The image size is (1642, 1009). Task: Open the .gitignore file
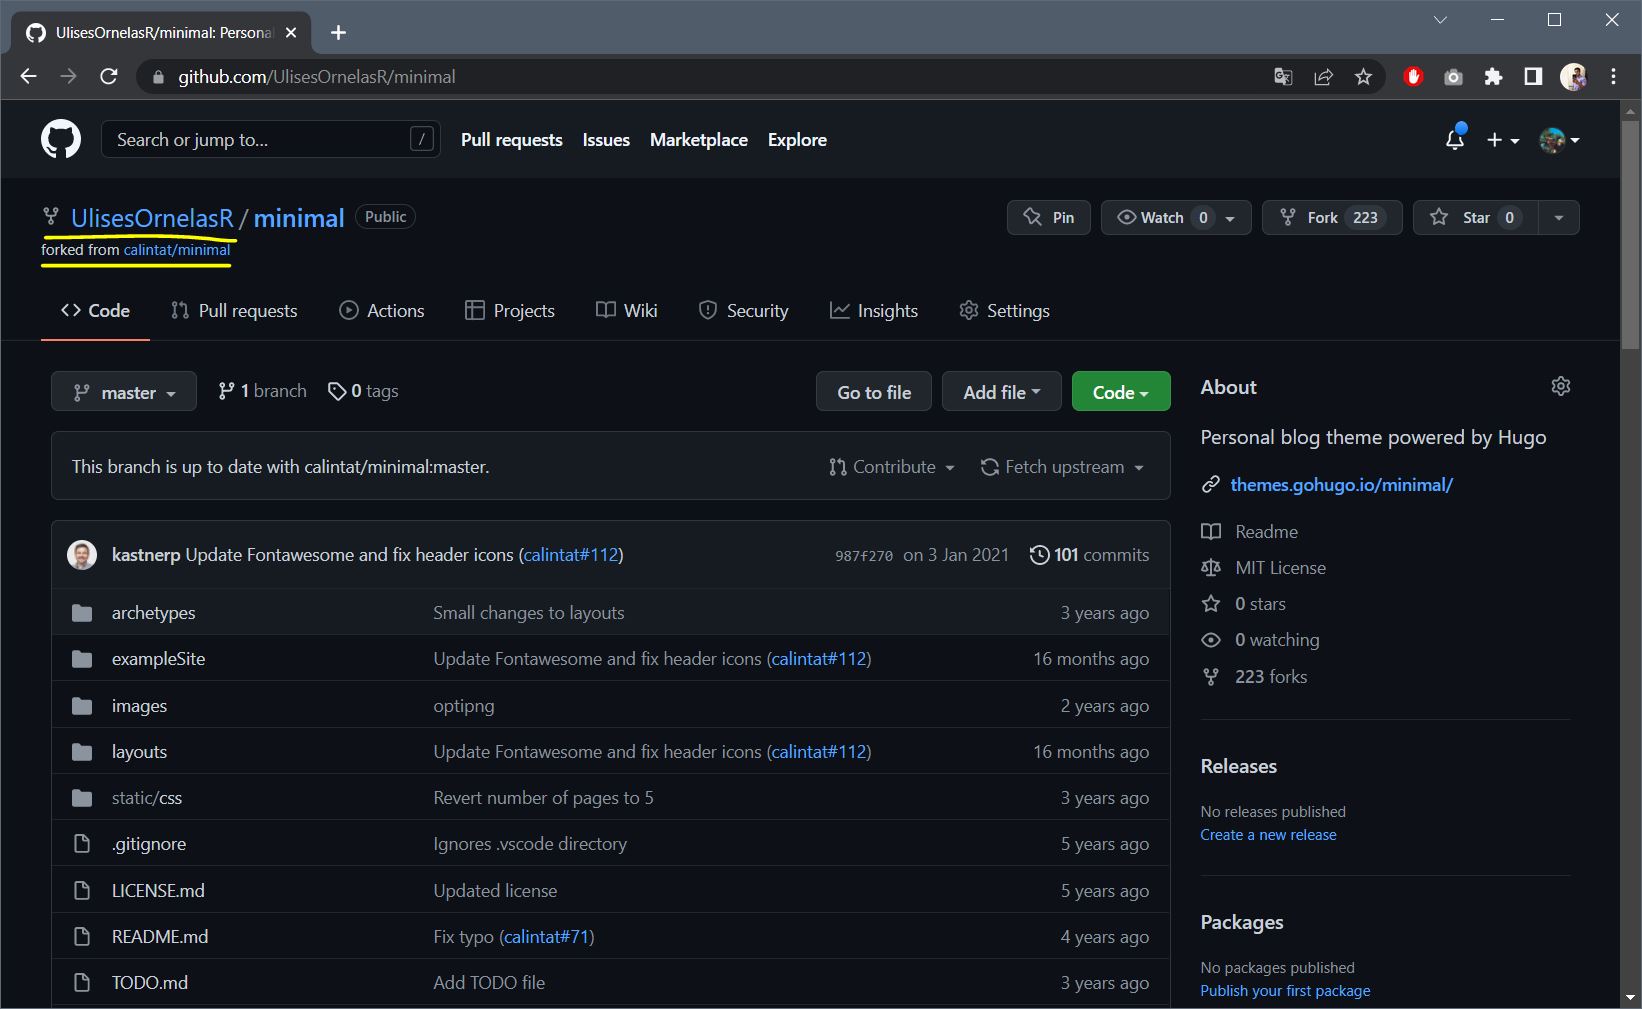click(149, 844)
